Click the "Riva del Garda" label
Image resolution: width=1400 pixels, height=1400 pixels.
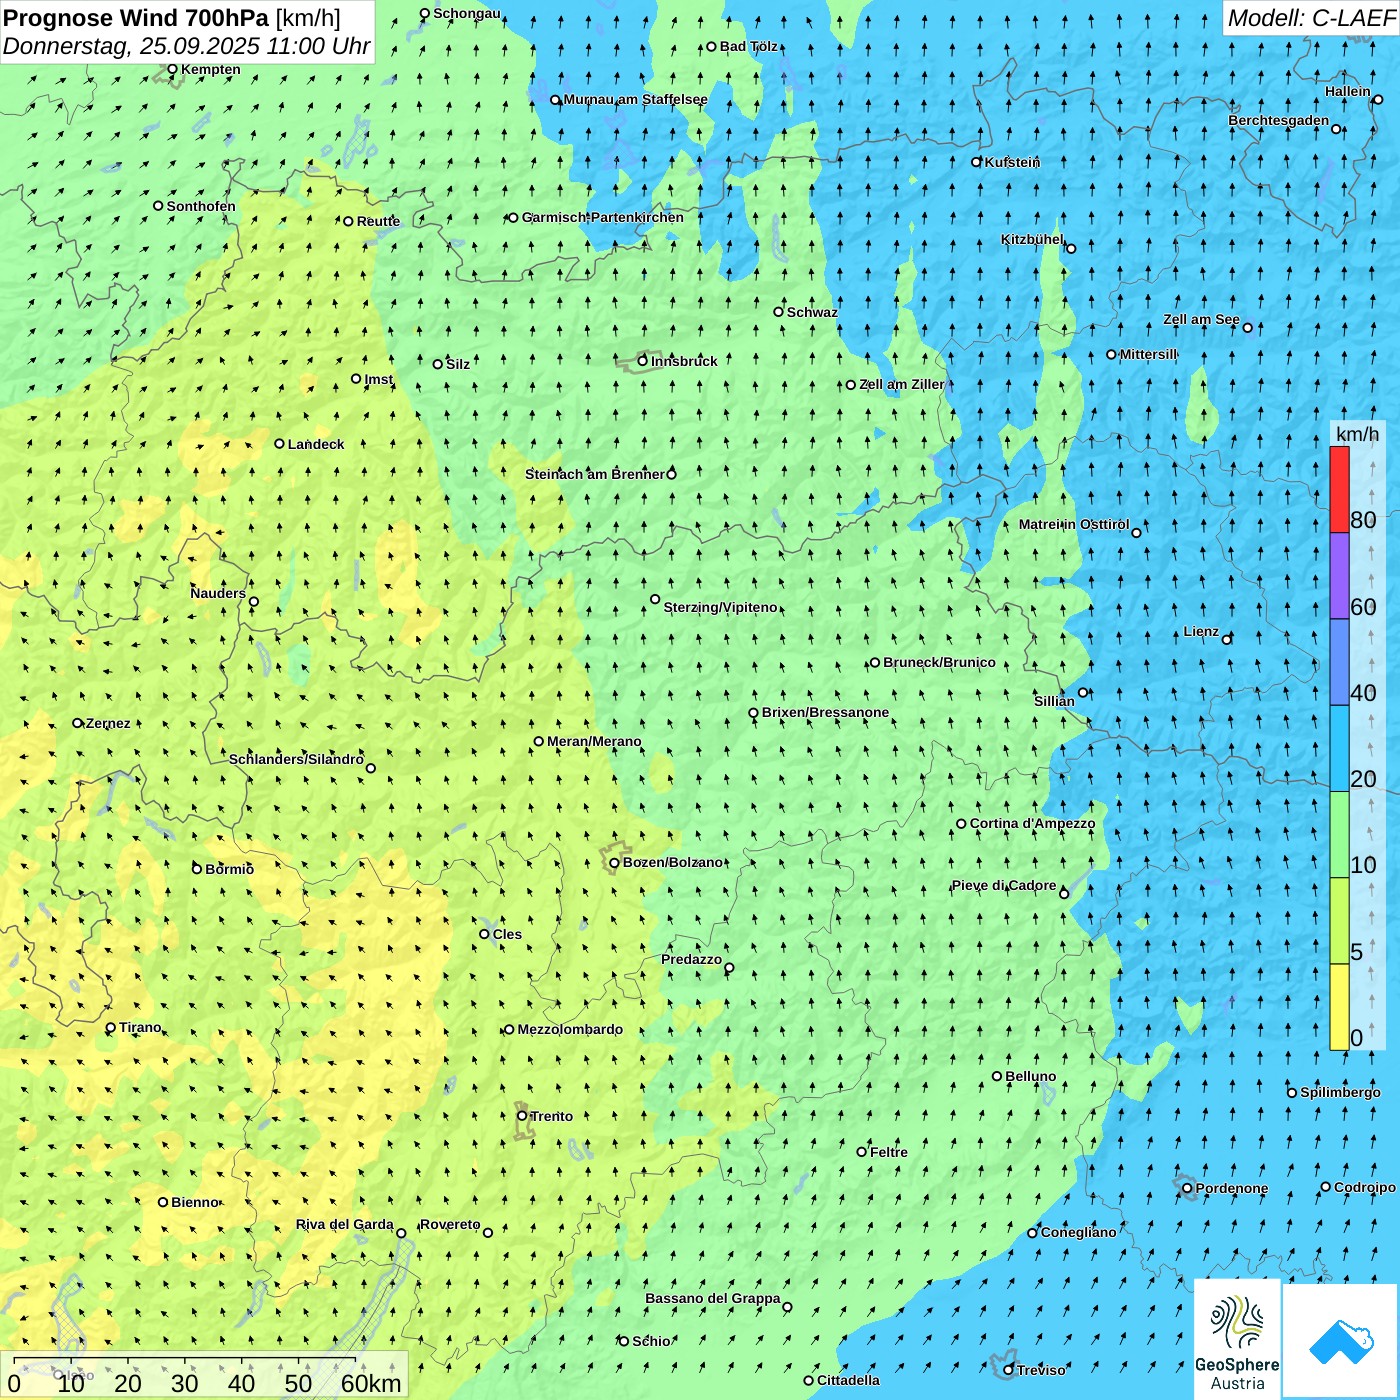345,1224
